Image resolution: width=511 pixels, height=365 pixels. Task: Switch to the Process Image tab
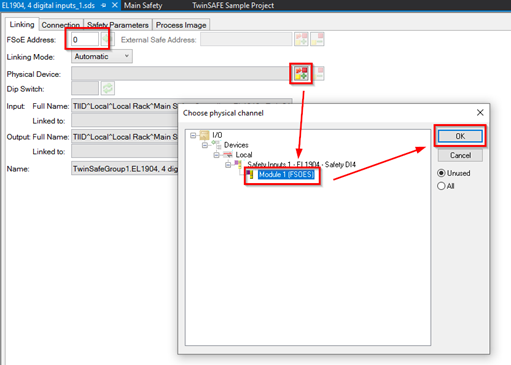(181, 25)
